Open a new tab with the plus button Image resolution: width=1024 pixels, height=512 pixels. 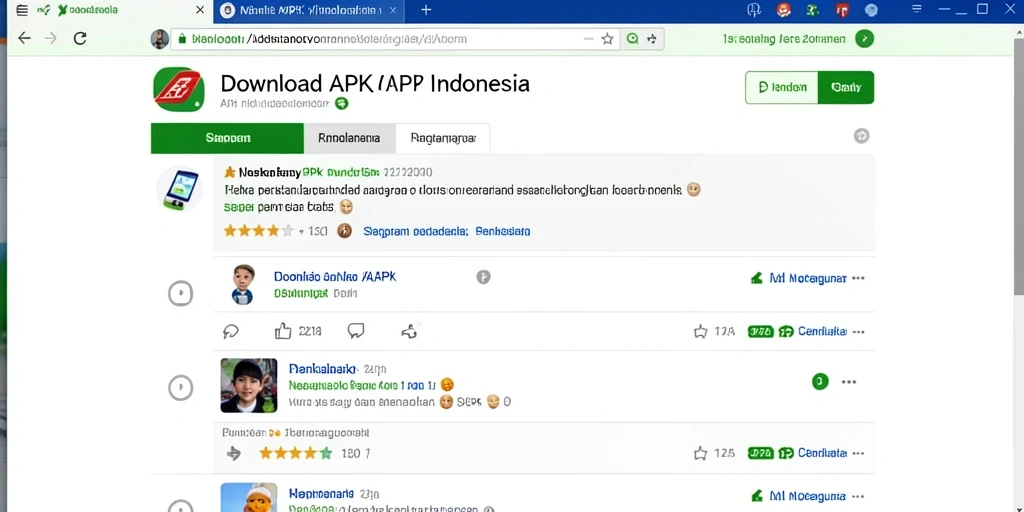(426, 10)
